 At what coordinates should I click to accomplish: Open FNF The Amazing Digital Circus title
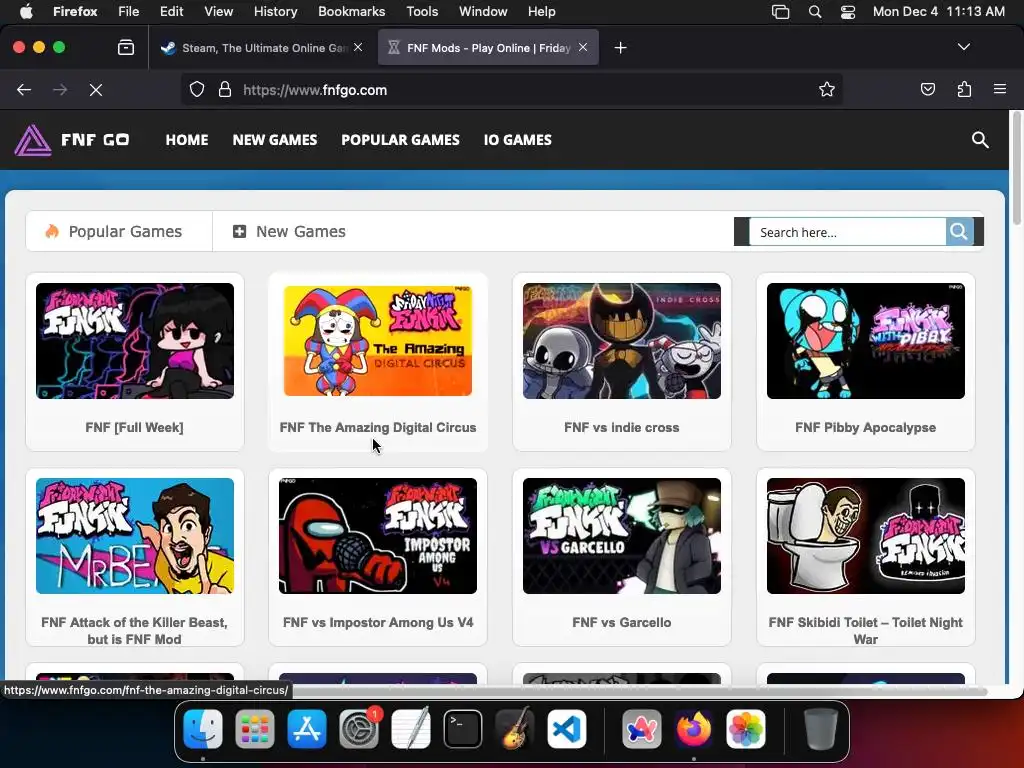(377, 427)
